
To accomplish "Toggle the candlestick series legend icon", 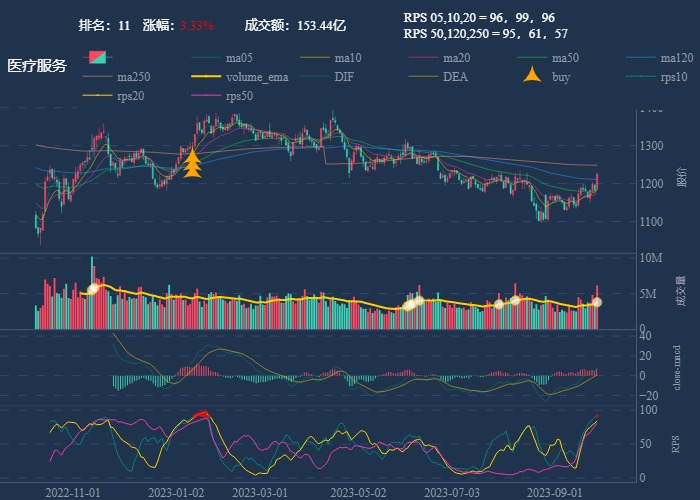I will pyautogui.click(x=97, y=57).
